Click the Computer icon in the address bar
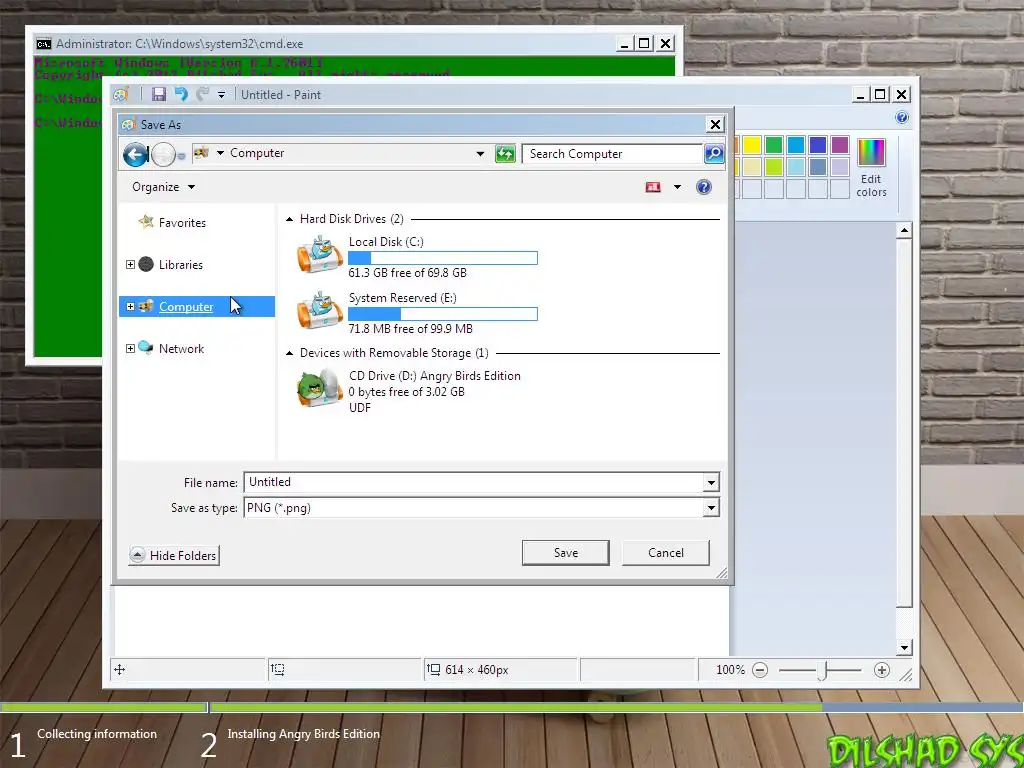Image resolution: width=1024 pixels, height=768 pixels. [x=202, y=153]
